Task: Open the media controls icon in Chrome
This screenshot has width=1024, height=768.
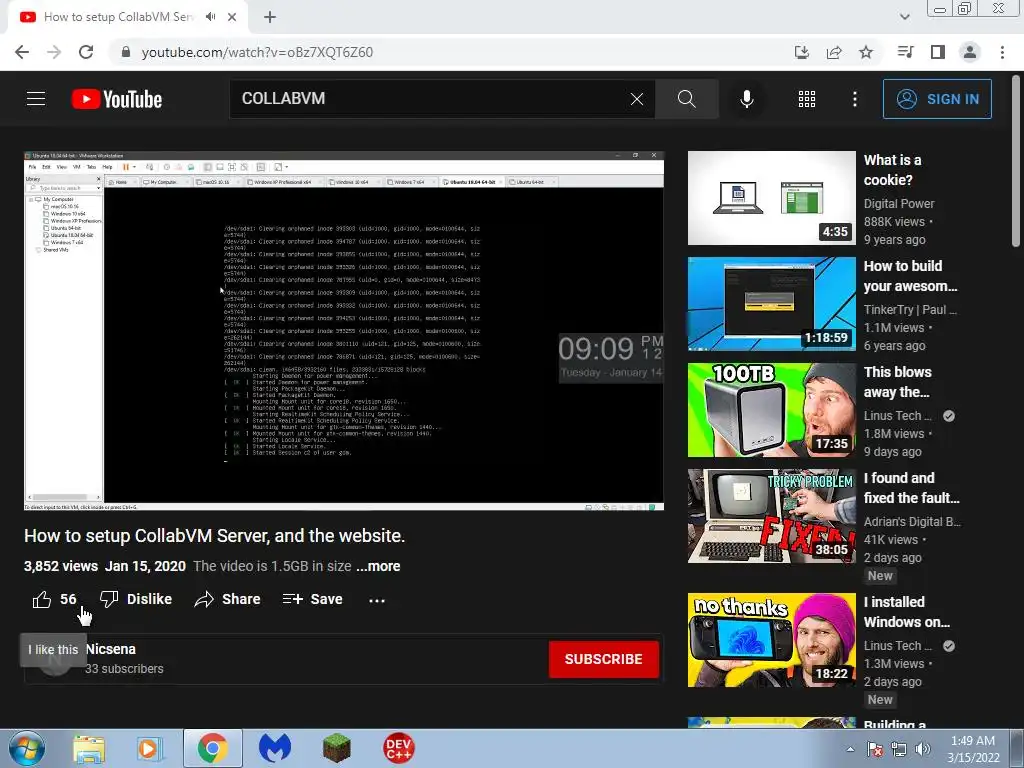Action: [905, 52]
